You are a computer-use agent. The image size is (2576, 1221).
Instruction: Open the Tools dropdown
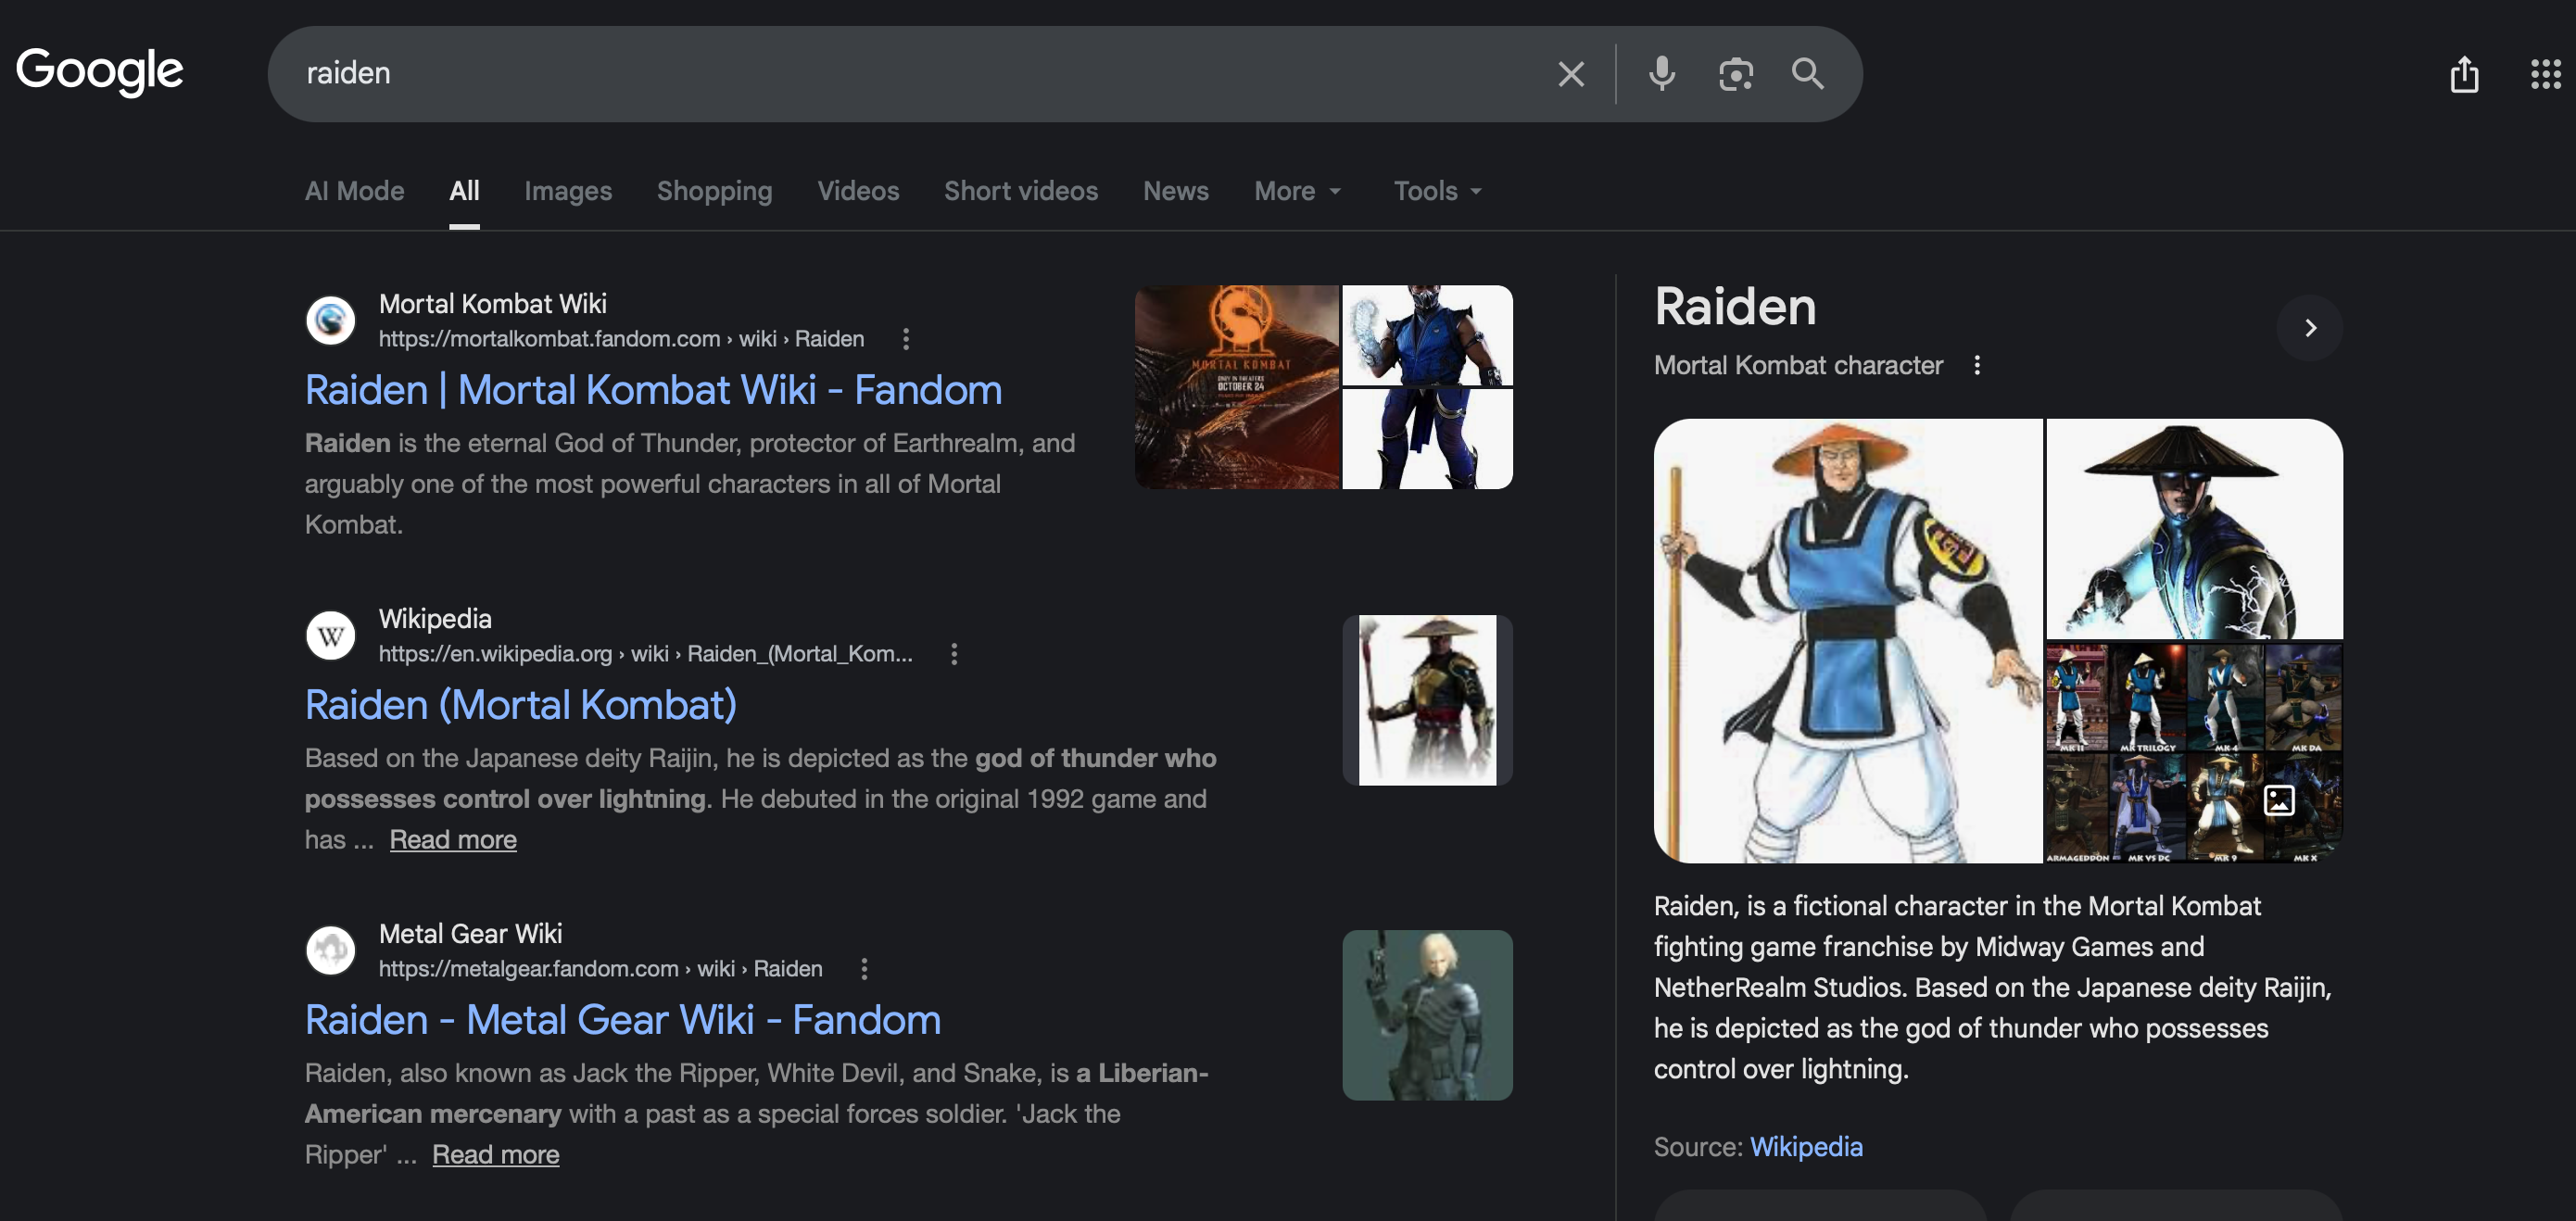(1438, 191)
